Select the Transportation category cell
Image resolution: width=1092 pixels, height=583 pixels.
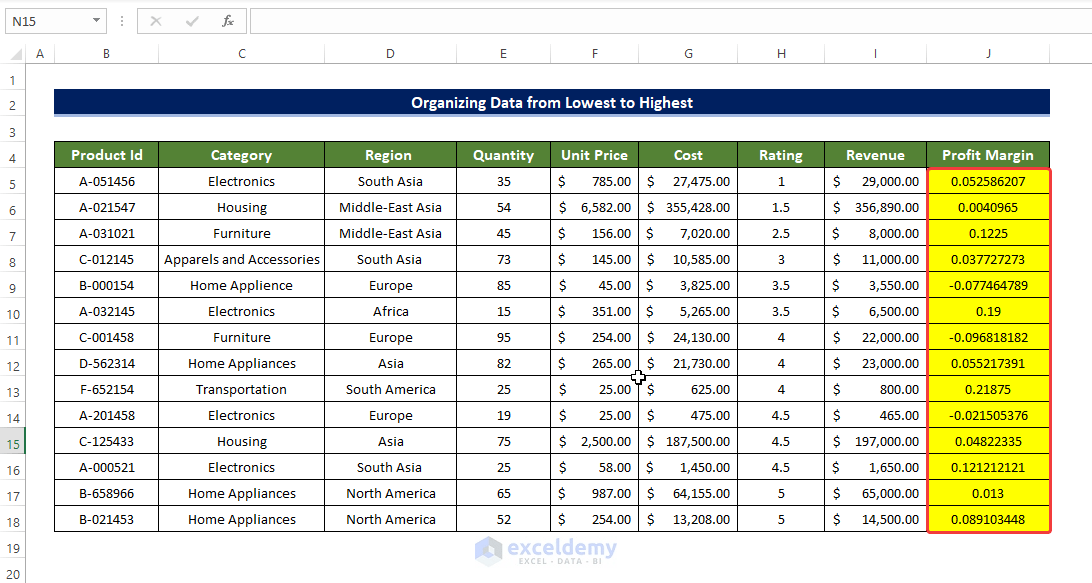[240, 389]
